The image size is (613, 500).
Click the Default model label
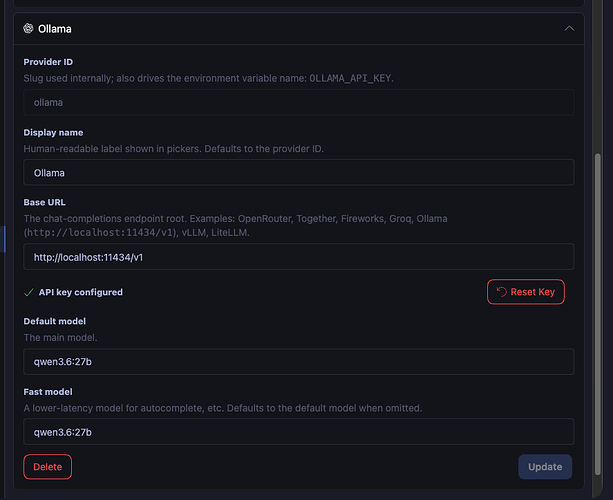(55, 321)
